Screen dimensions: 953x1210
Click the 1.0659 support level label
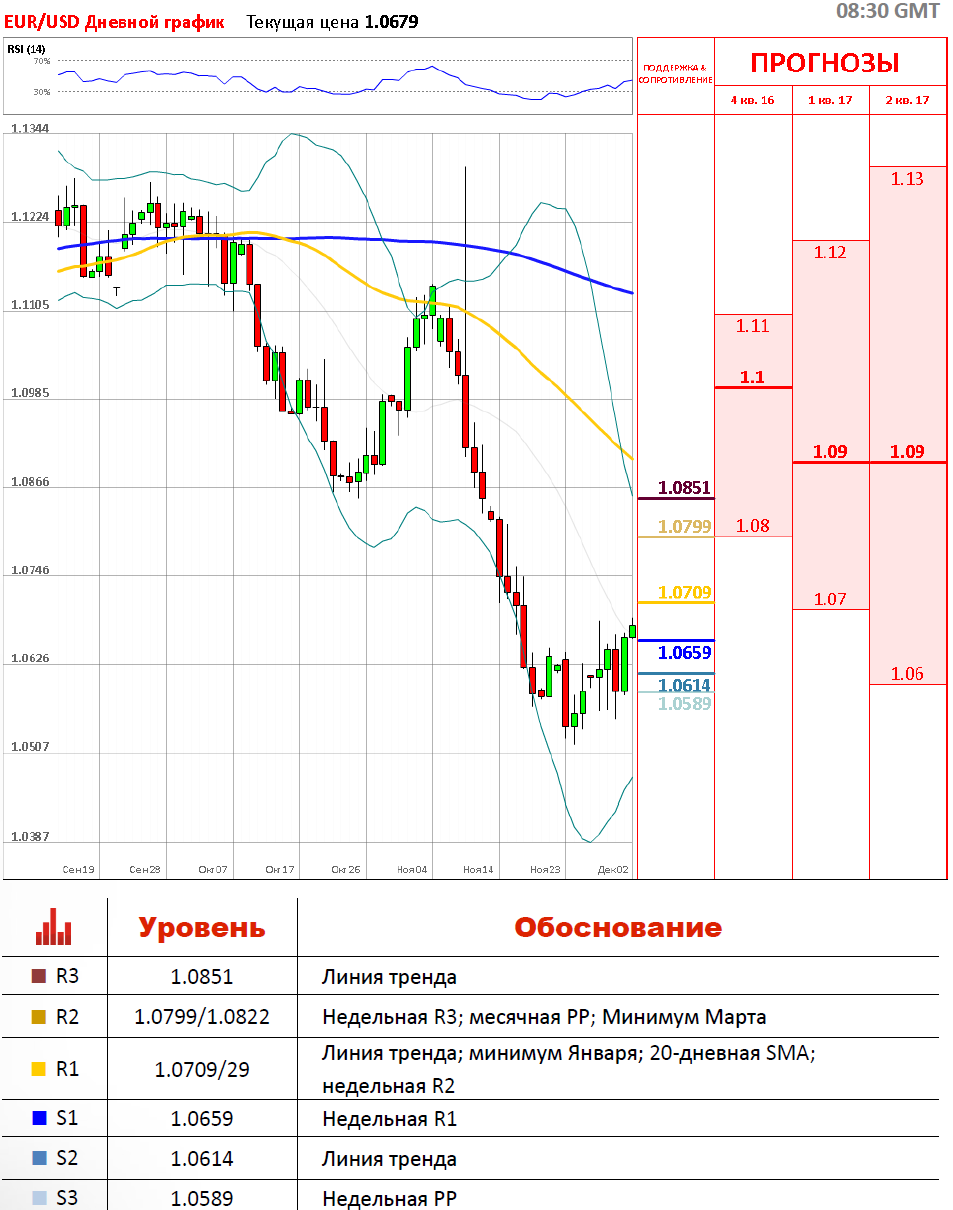684,653
